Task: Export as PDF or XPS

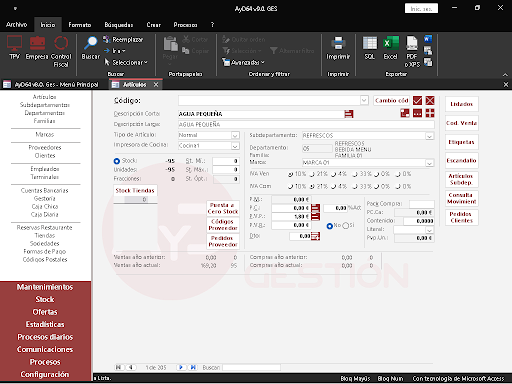Action: 412,52
